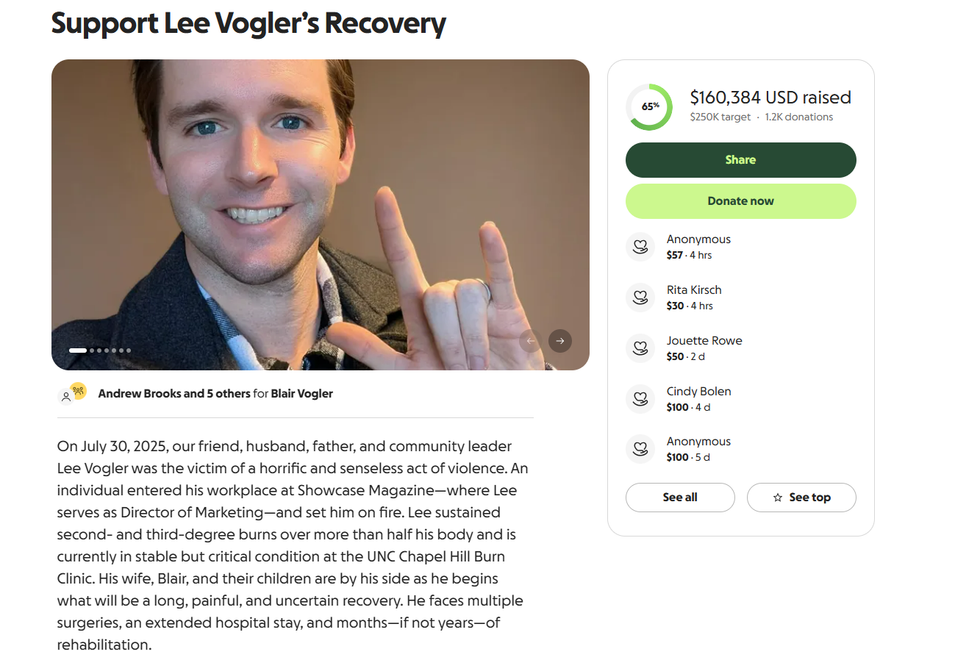Image resolution: width=980 pixels, height=651 pixels.
Task: Click the heart icon beside Cindy Bolen
Action: [641, 399]
